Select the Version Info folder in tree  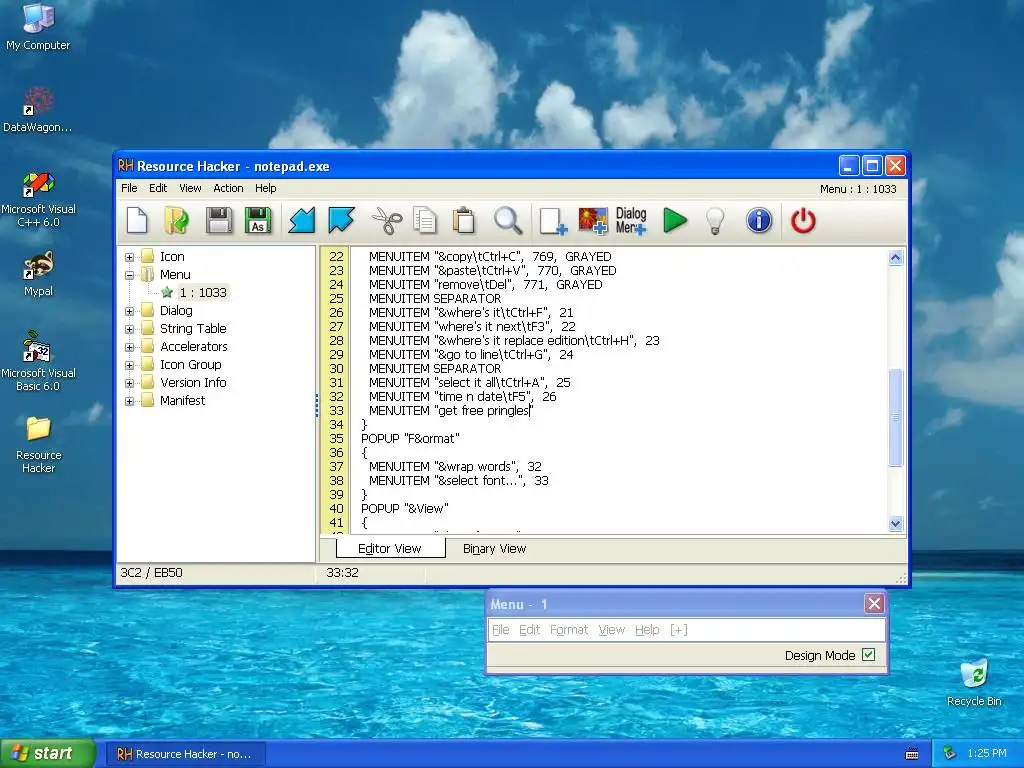[x=193, y=383]
